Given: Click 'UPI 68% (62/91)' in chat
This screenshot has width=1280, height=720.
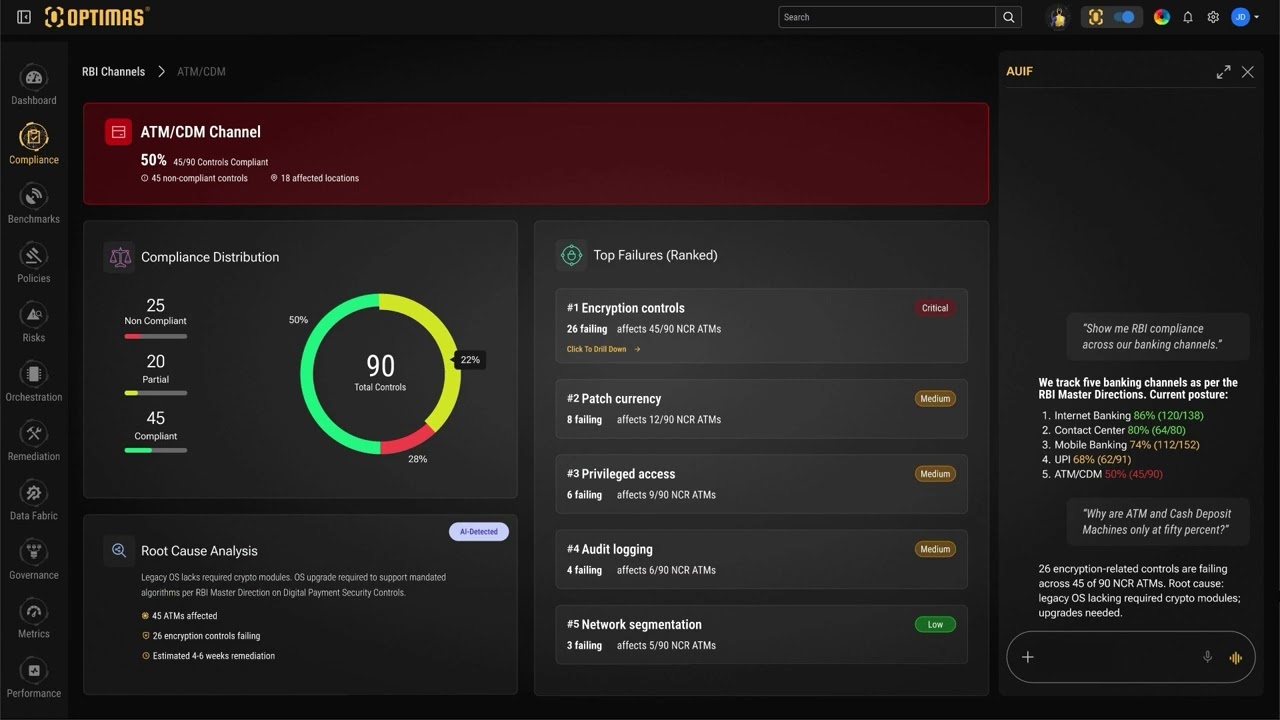Looking at the screenshot, I should point(1093,460).
